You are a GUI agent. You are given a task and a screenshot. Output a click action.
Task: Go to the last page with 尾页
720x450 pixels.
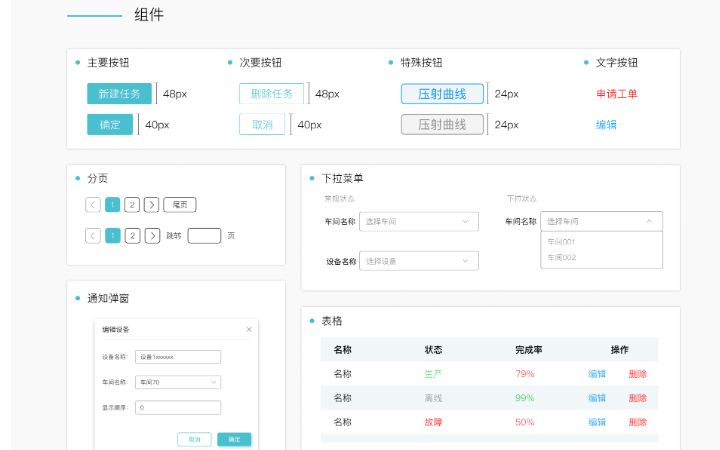tap(180, 205)
